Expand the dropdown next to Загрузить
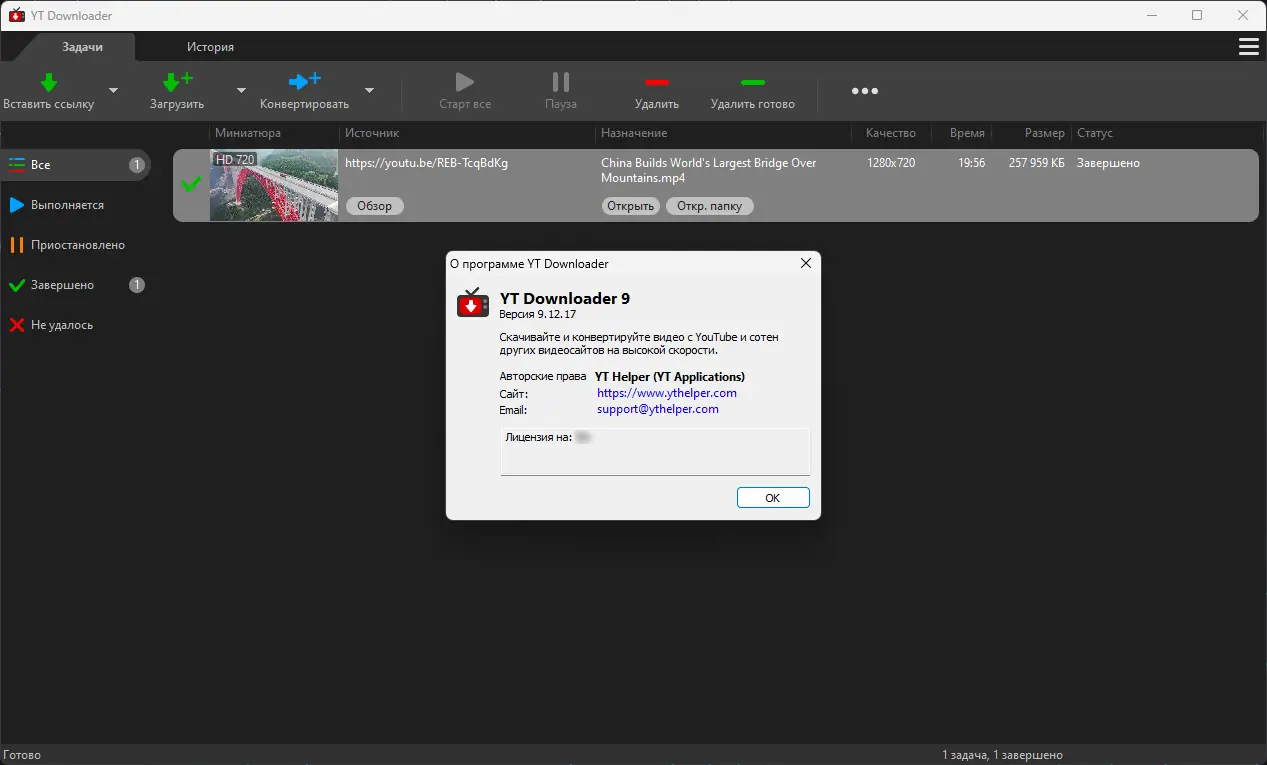This screenshot has height=765, width=1267. (240, 90)
